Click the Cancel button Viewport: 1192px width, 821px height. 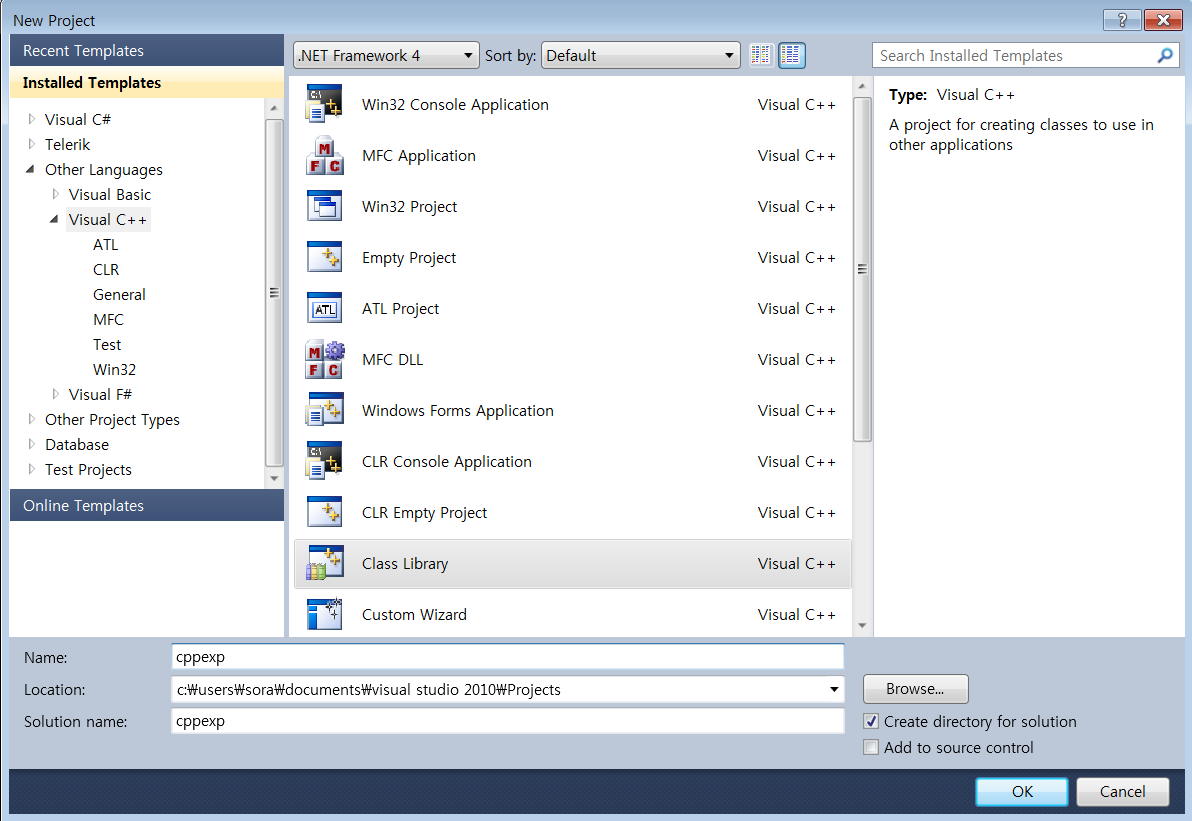(x=1122, y=791)
